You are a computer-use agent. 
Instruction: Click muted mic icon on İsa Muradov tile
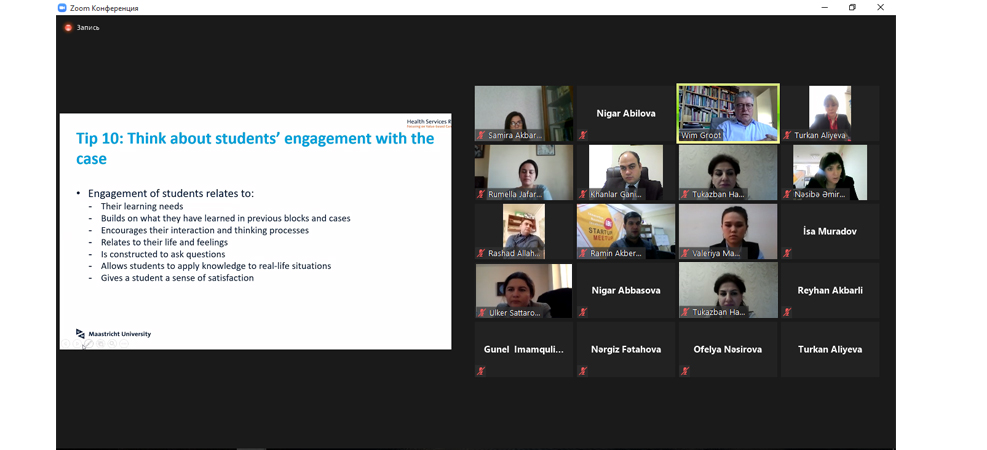[786, 253]
